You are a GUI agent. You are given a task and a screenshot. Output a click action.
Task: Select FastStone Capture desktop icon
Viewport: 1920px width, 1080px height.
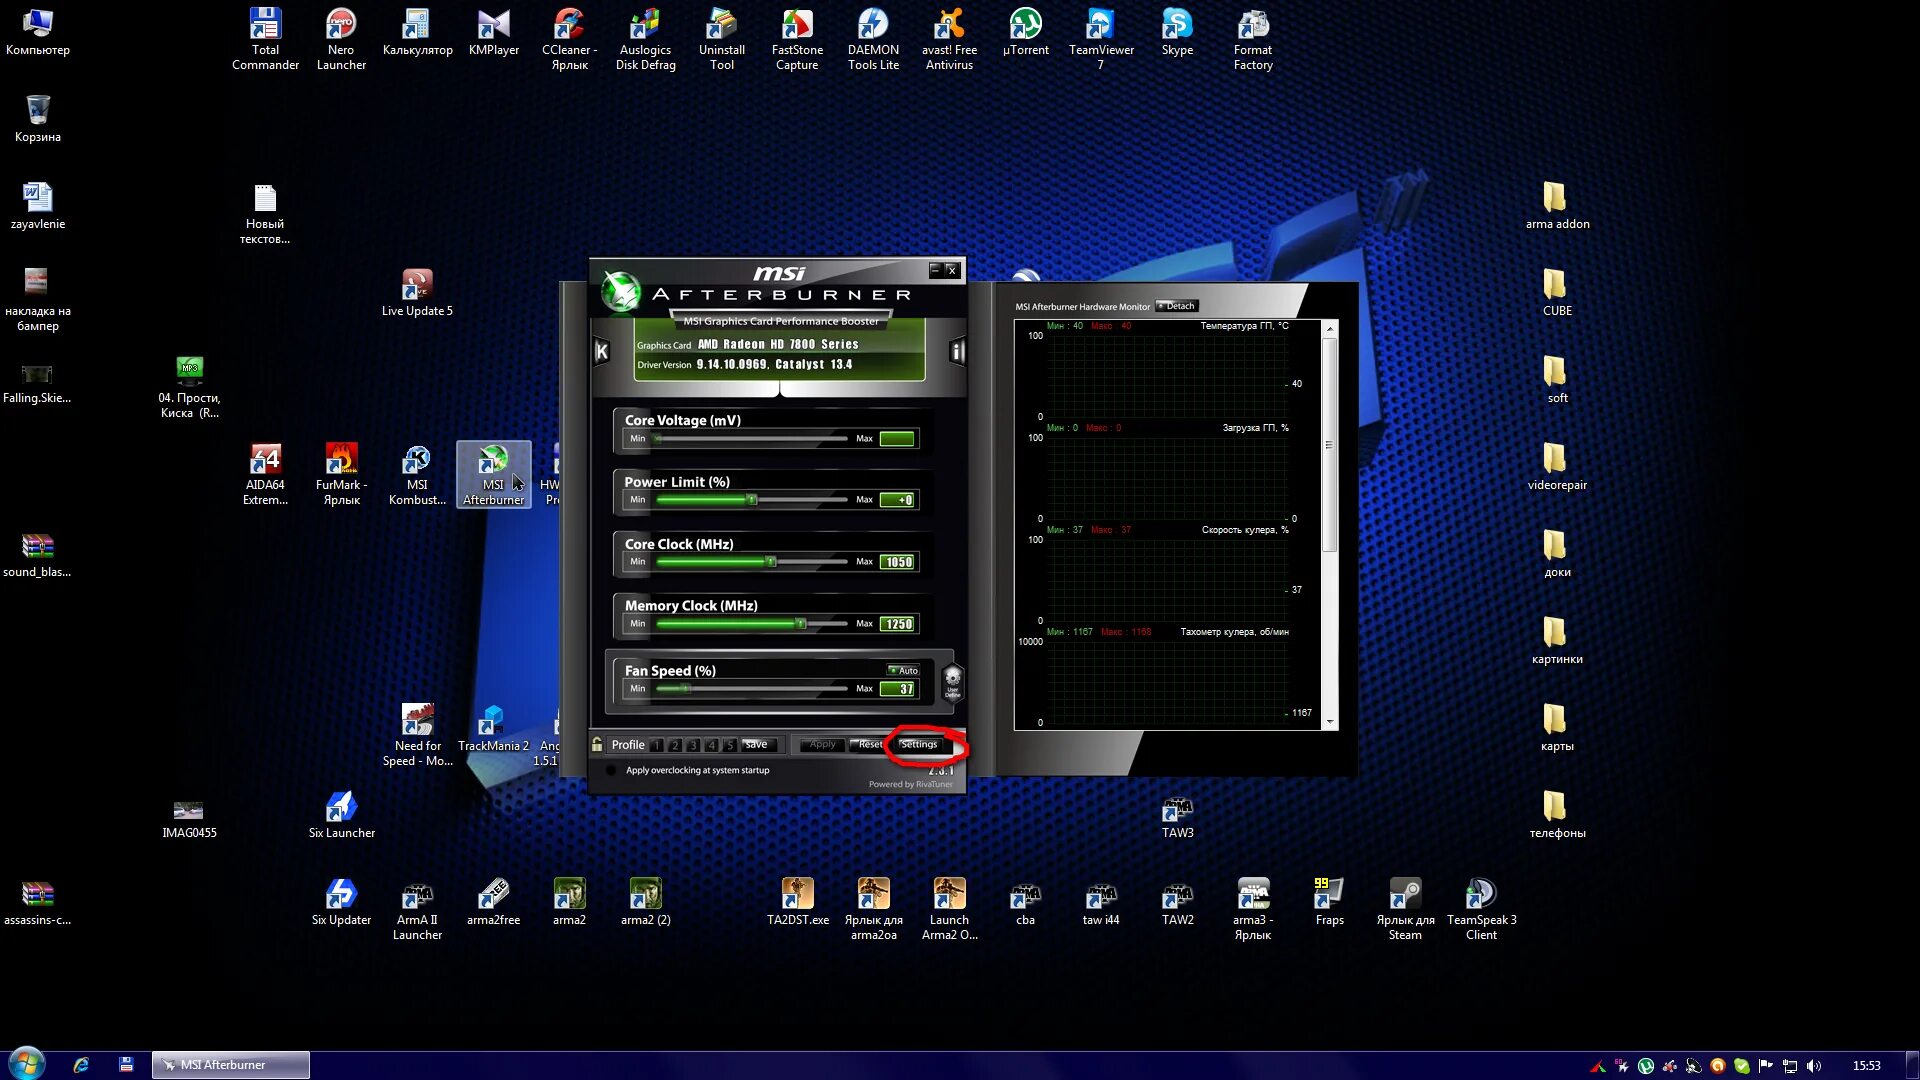(x=797, y=40)
